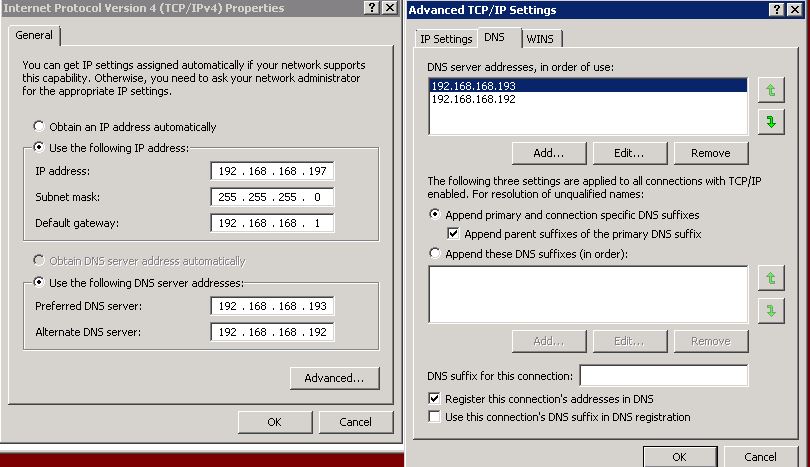Click the Subnet mask field
Image resolution: width=810 pixels, height=467 pixels.
[272, 197]
